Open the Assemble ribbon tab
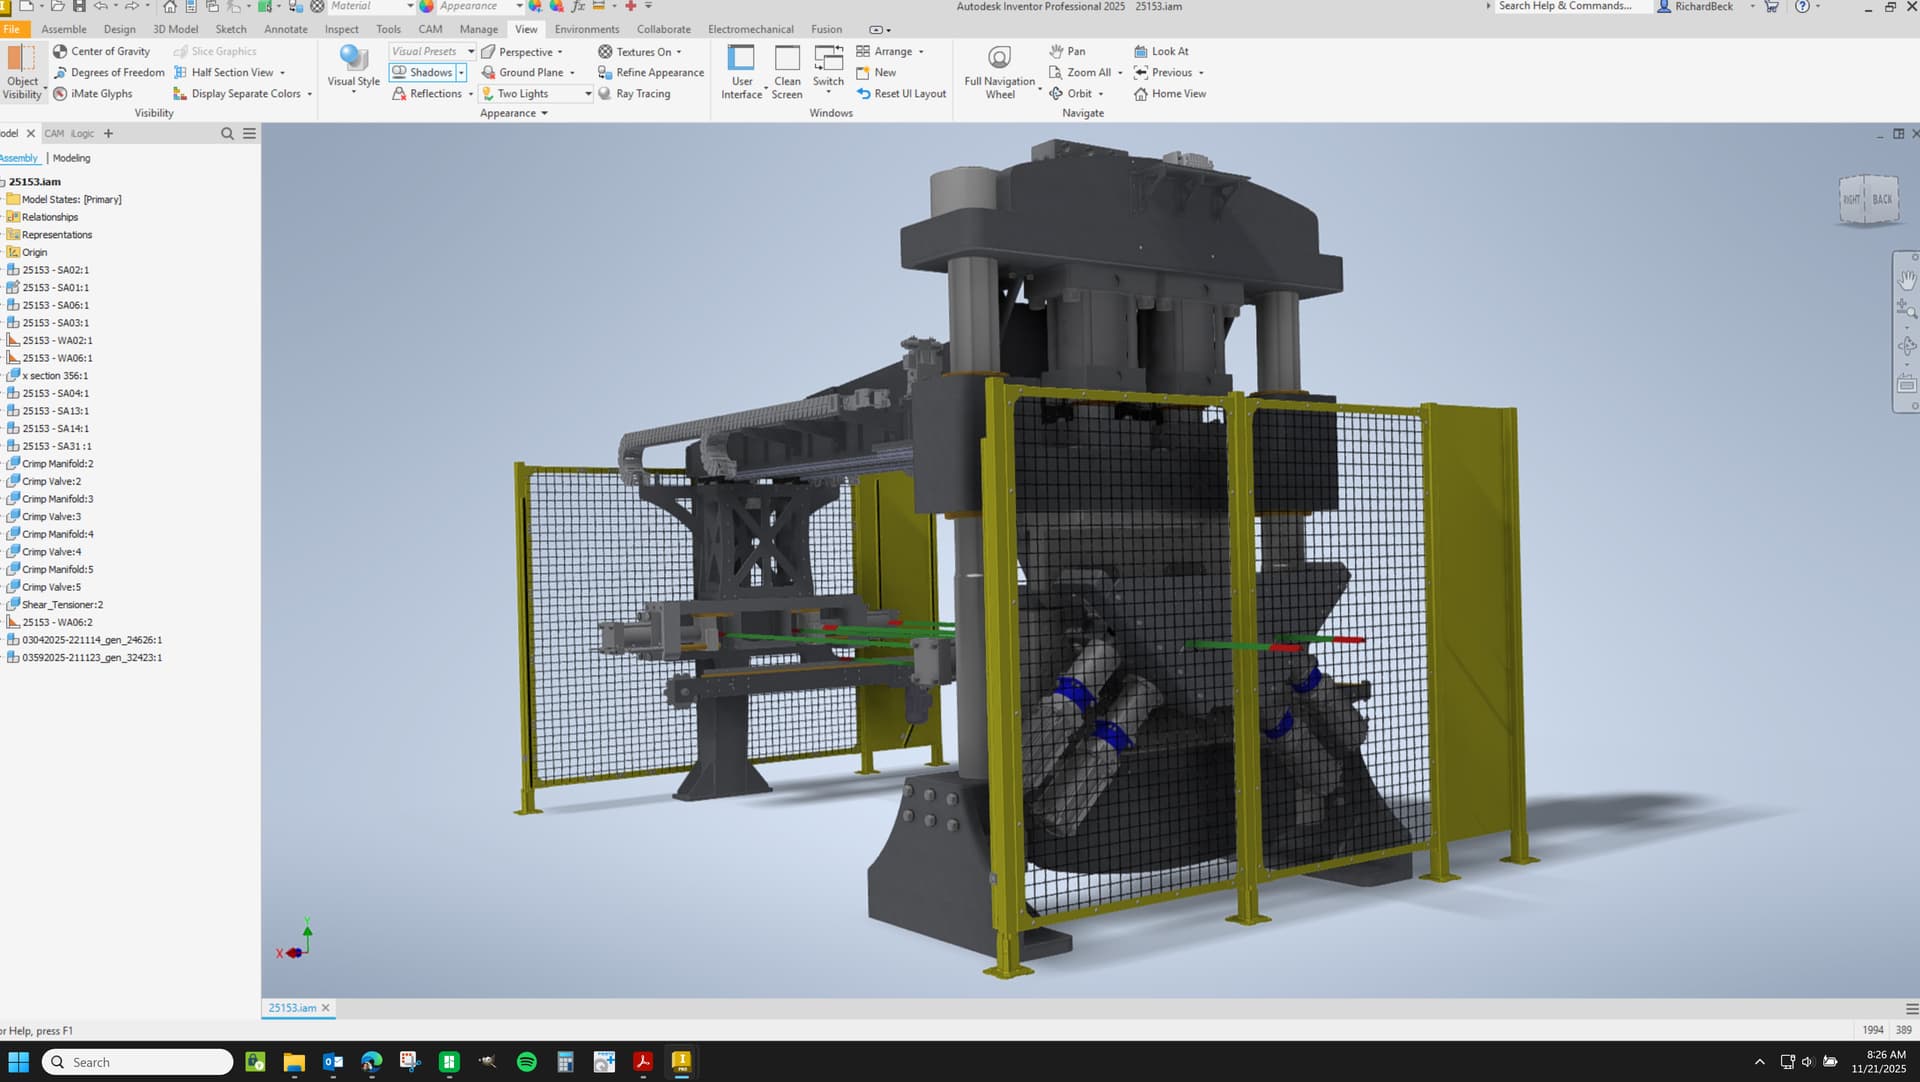 (x=64, y=29)
